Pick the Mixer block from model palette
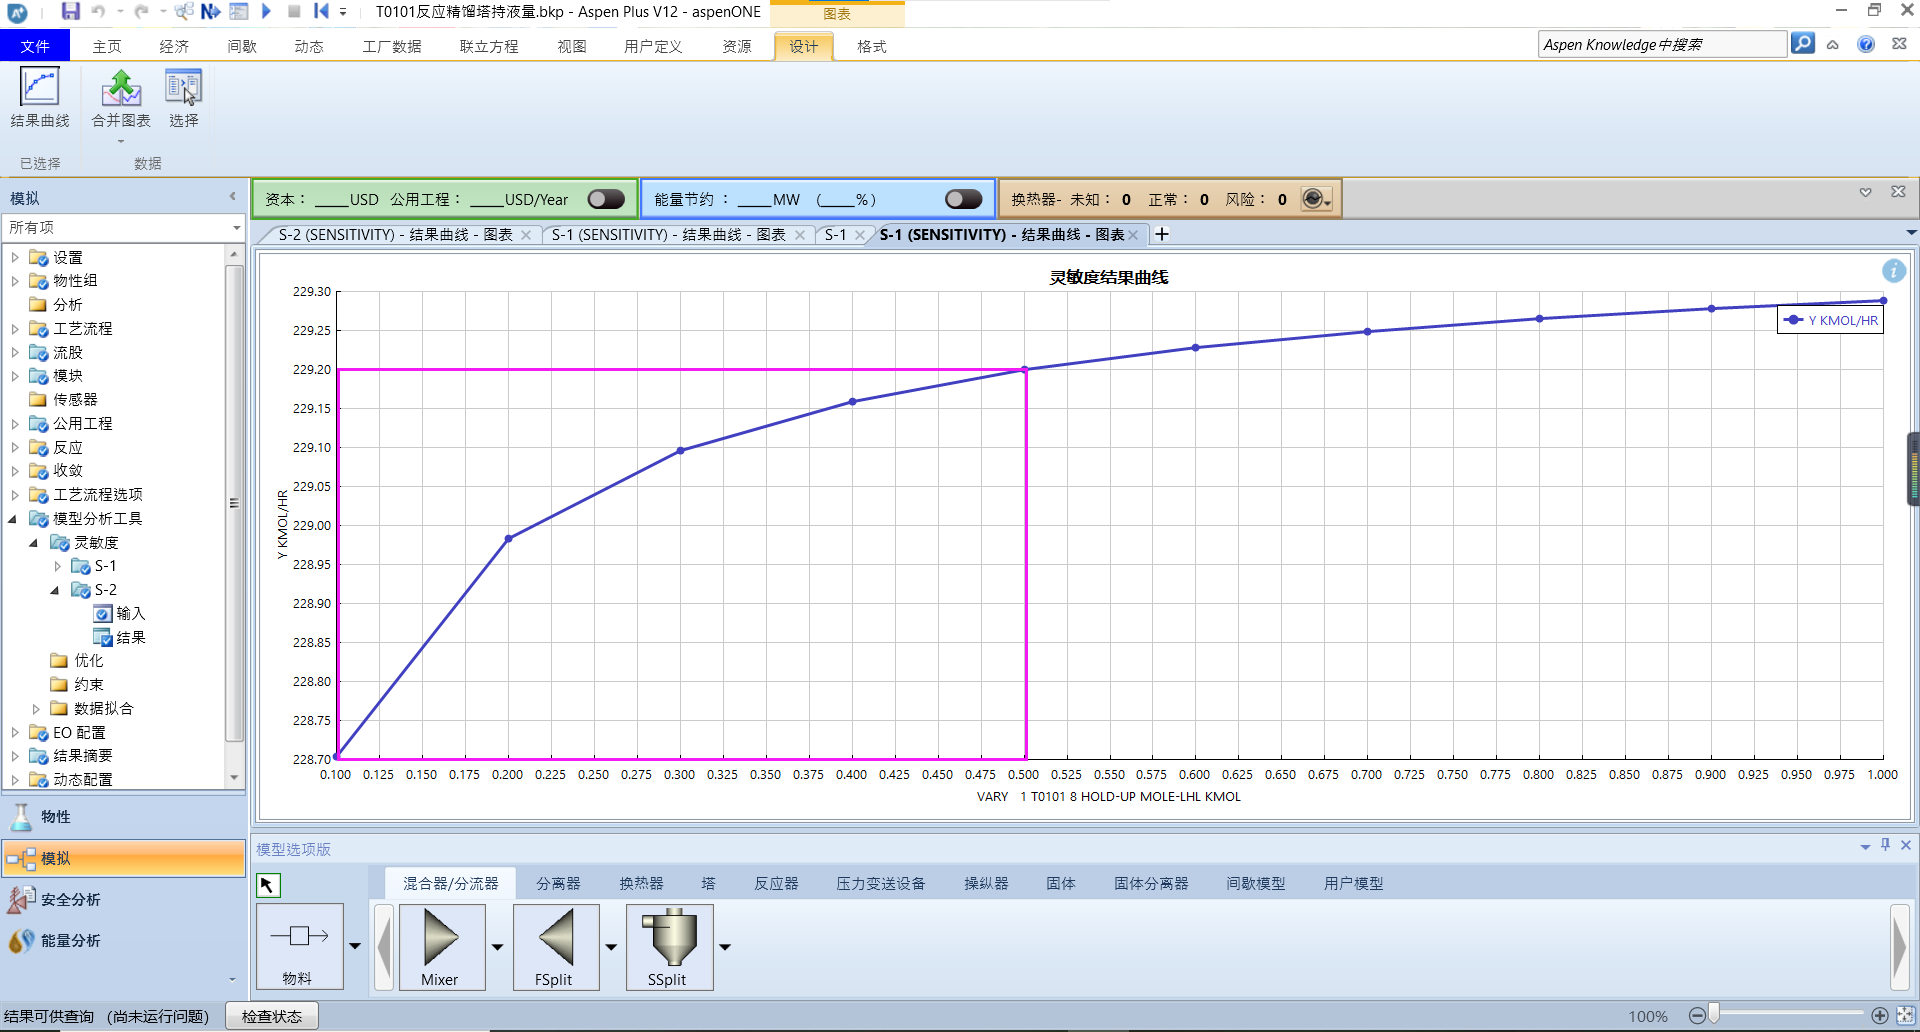Image resolution: width=1920 pixels, height=1032 pixels. point(441,947)
